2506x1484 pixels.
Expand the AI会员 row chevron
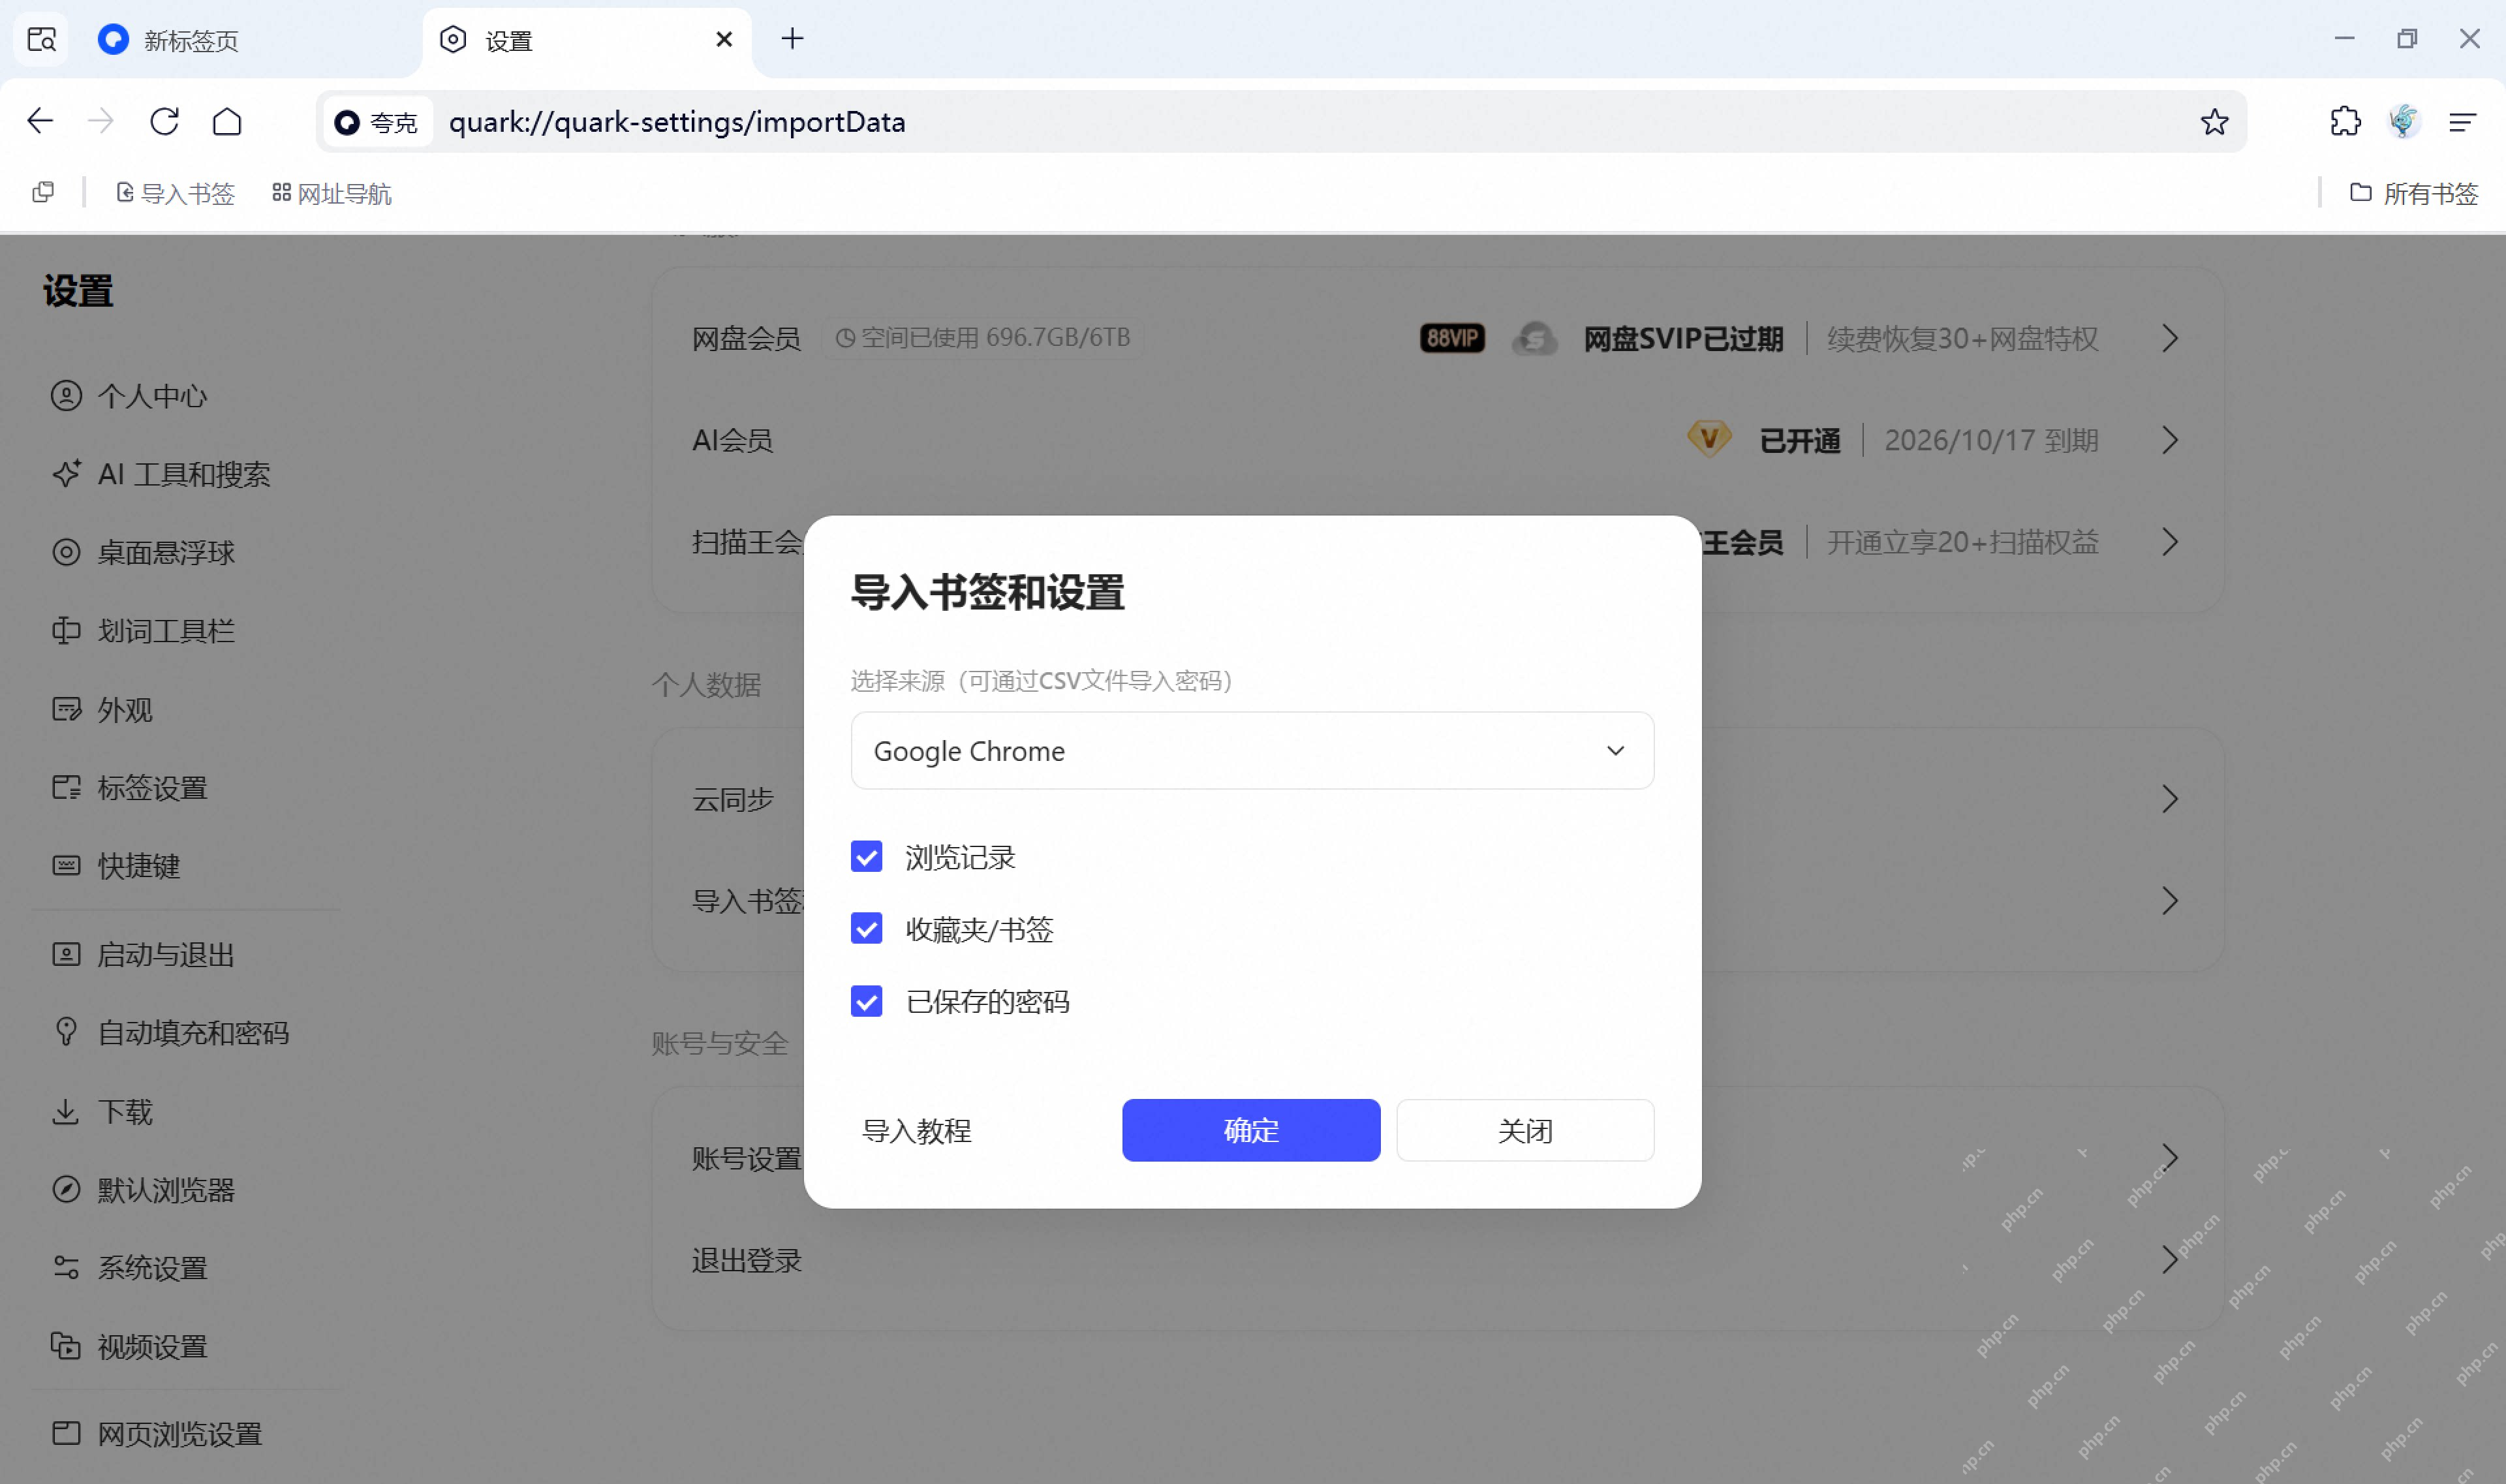[x=2169, y=440]
